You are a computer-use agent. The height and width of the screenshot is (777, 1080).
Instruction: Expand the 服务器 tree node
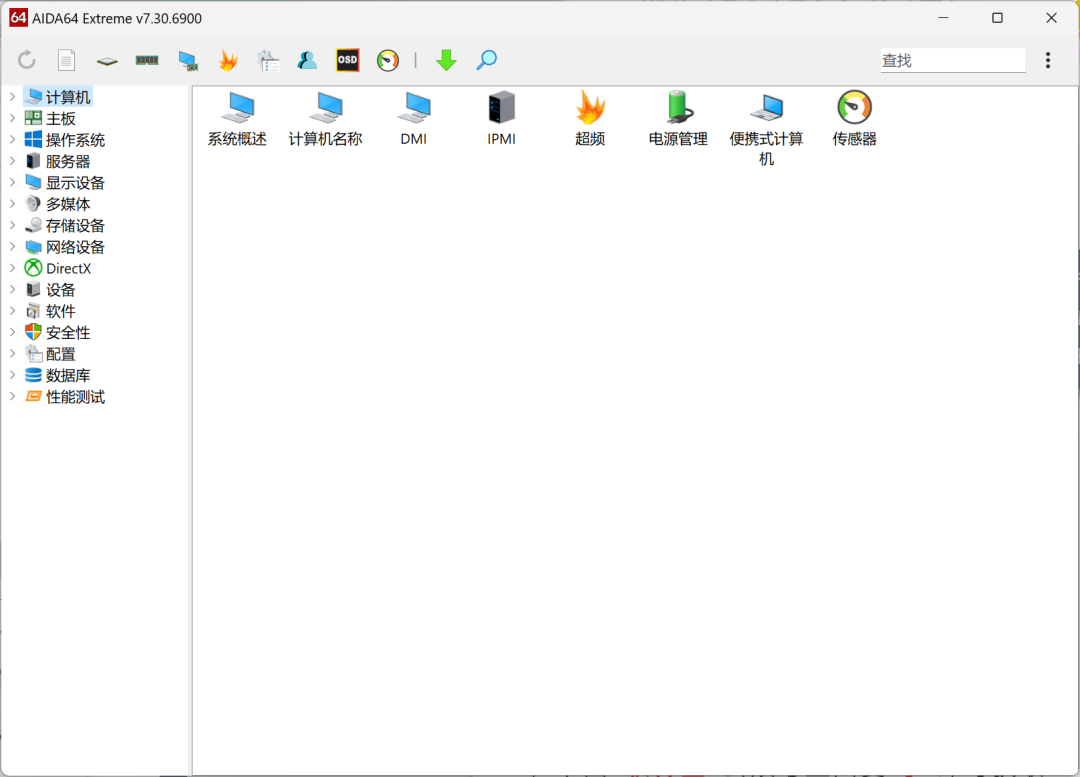point(12,161)
